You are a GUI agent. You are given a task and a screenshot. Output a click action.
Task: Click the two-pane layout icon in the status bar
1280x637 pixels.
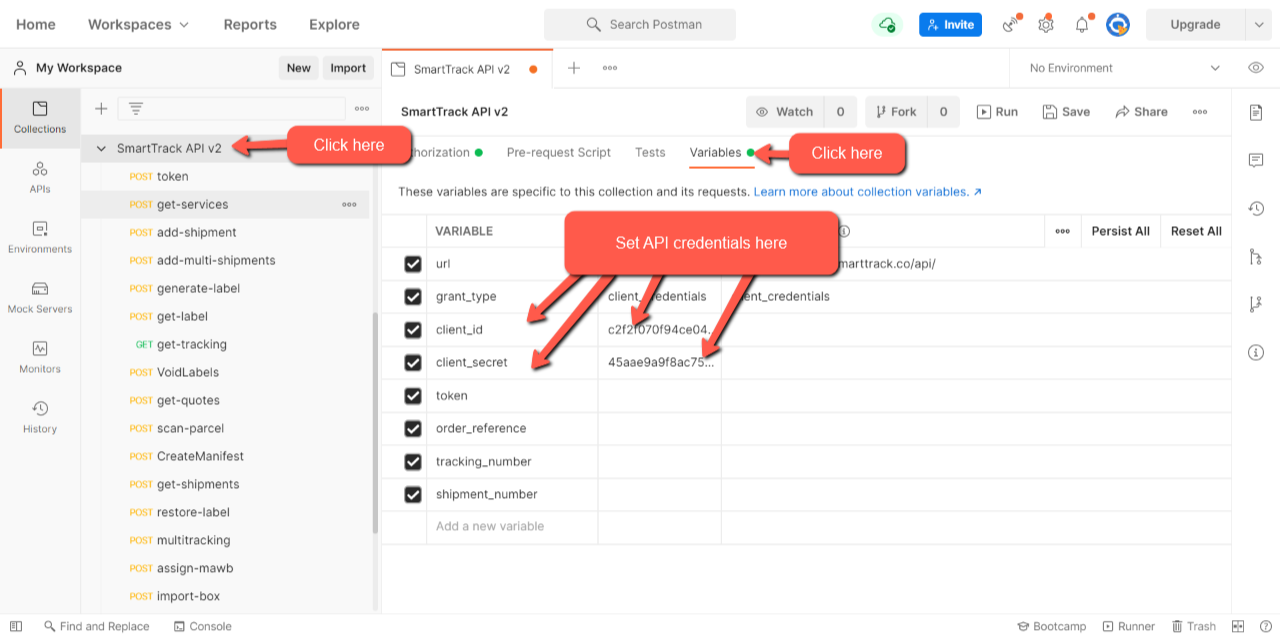(1238, 626)
